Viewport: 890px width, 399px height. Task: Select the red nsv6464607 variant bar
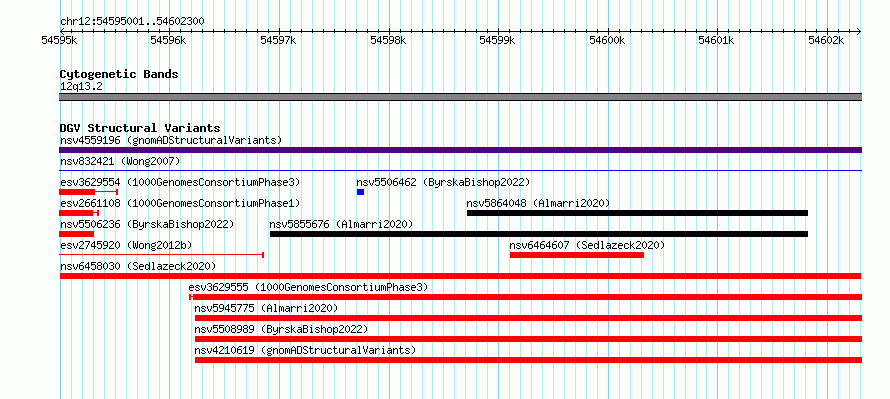coord(577,255)
